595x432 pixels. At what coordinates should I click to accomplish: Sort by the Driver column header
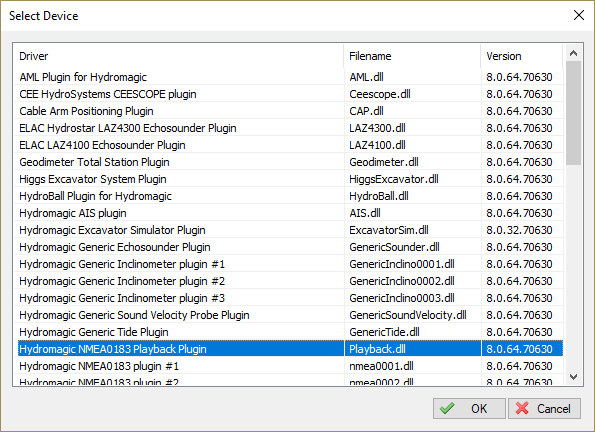pyautogui.click(x=178, y=56)
